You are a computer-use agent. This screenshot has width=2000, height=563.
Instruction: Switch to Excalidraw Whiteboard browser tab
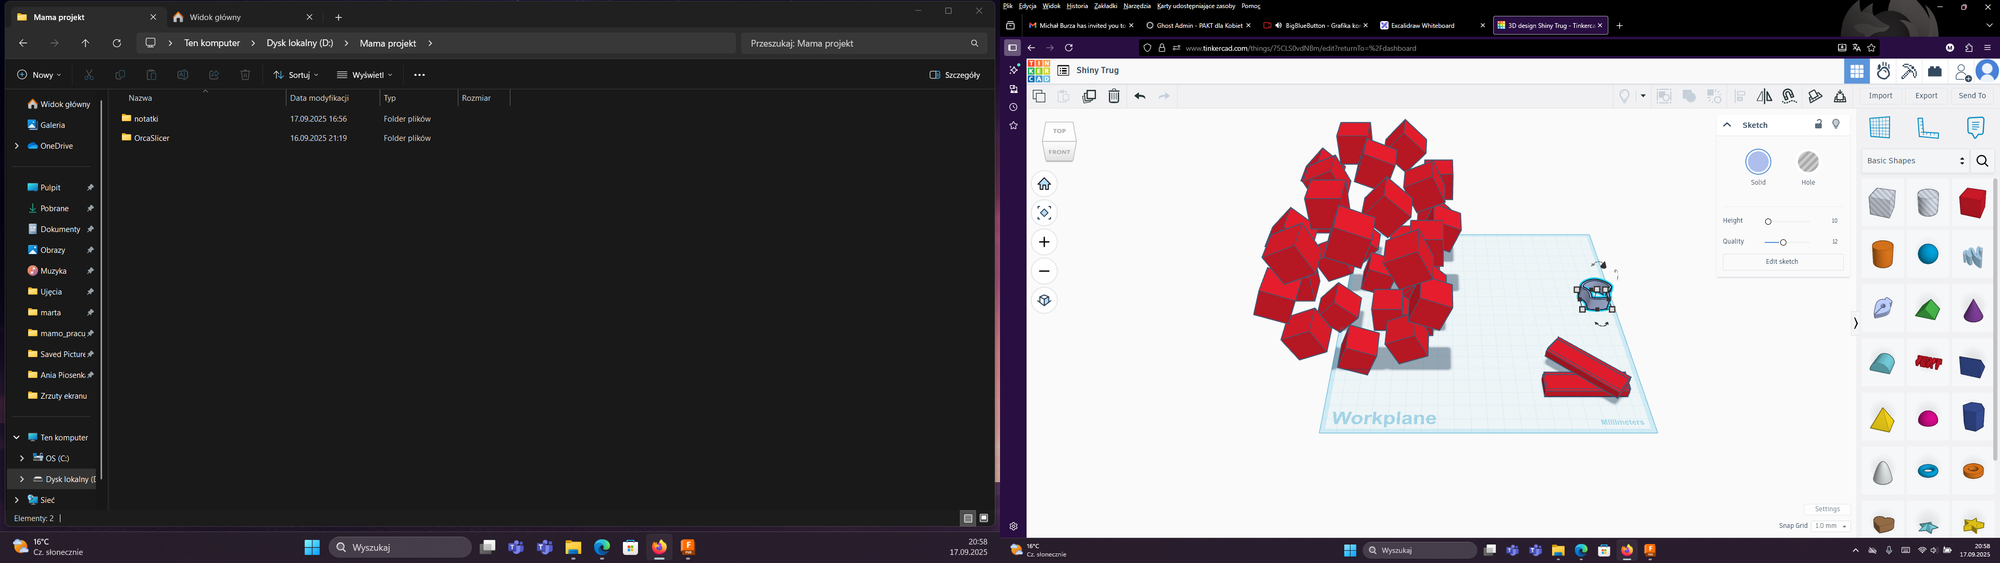[x=1430, y=26]
